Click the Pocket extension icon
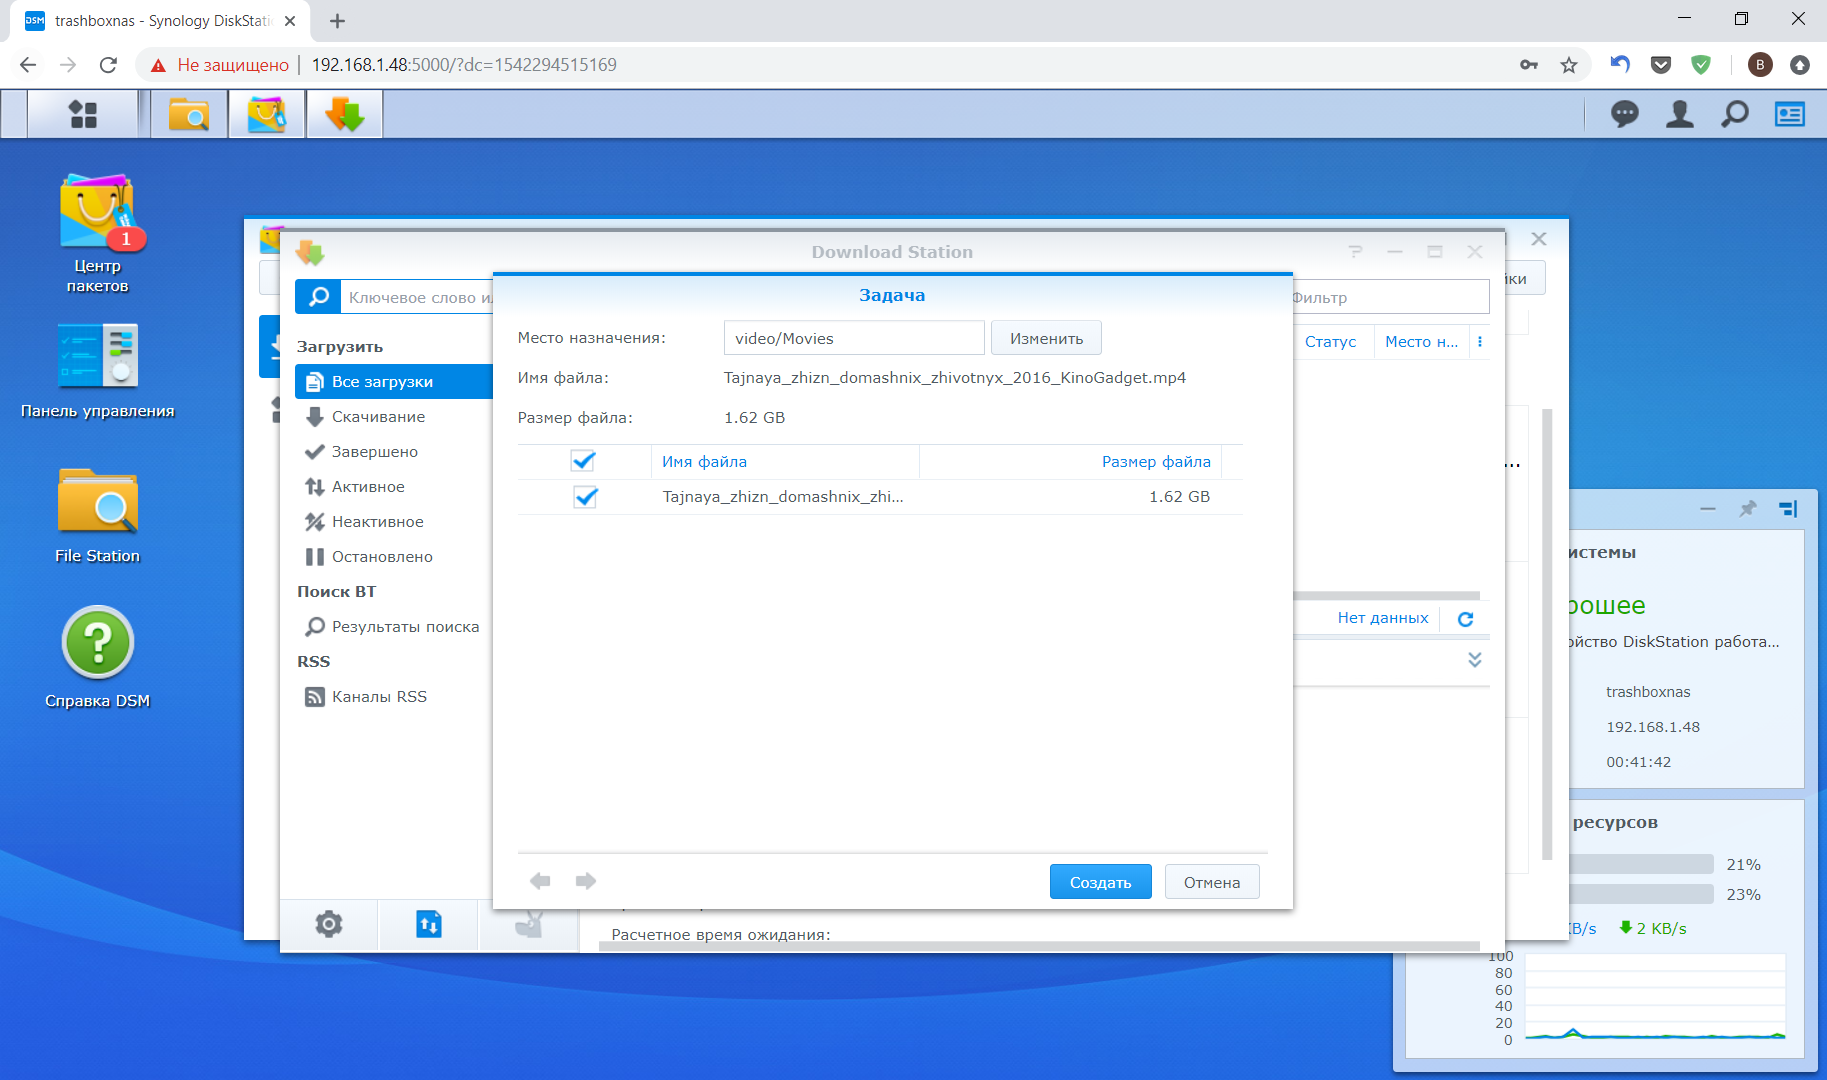This screenshot has width=1827, height=1080. coord(1661,65)
